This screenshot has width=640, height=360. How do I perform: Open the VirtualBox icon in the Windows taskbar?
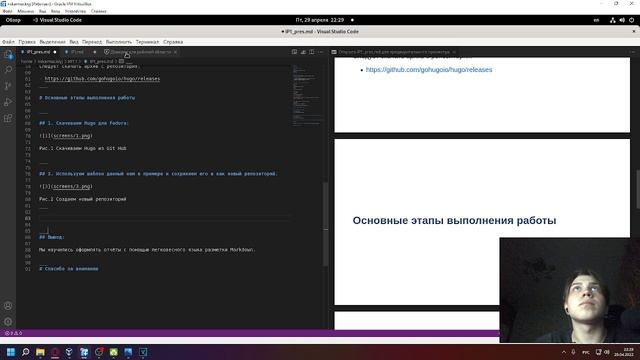pos(84,352)
